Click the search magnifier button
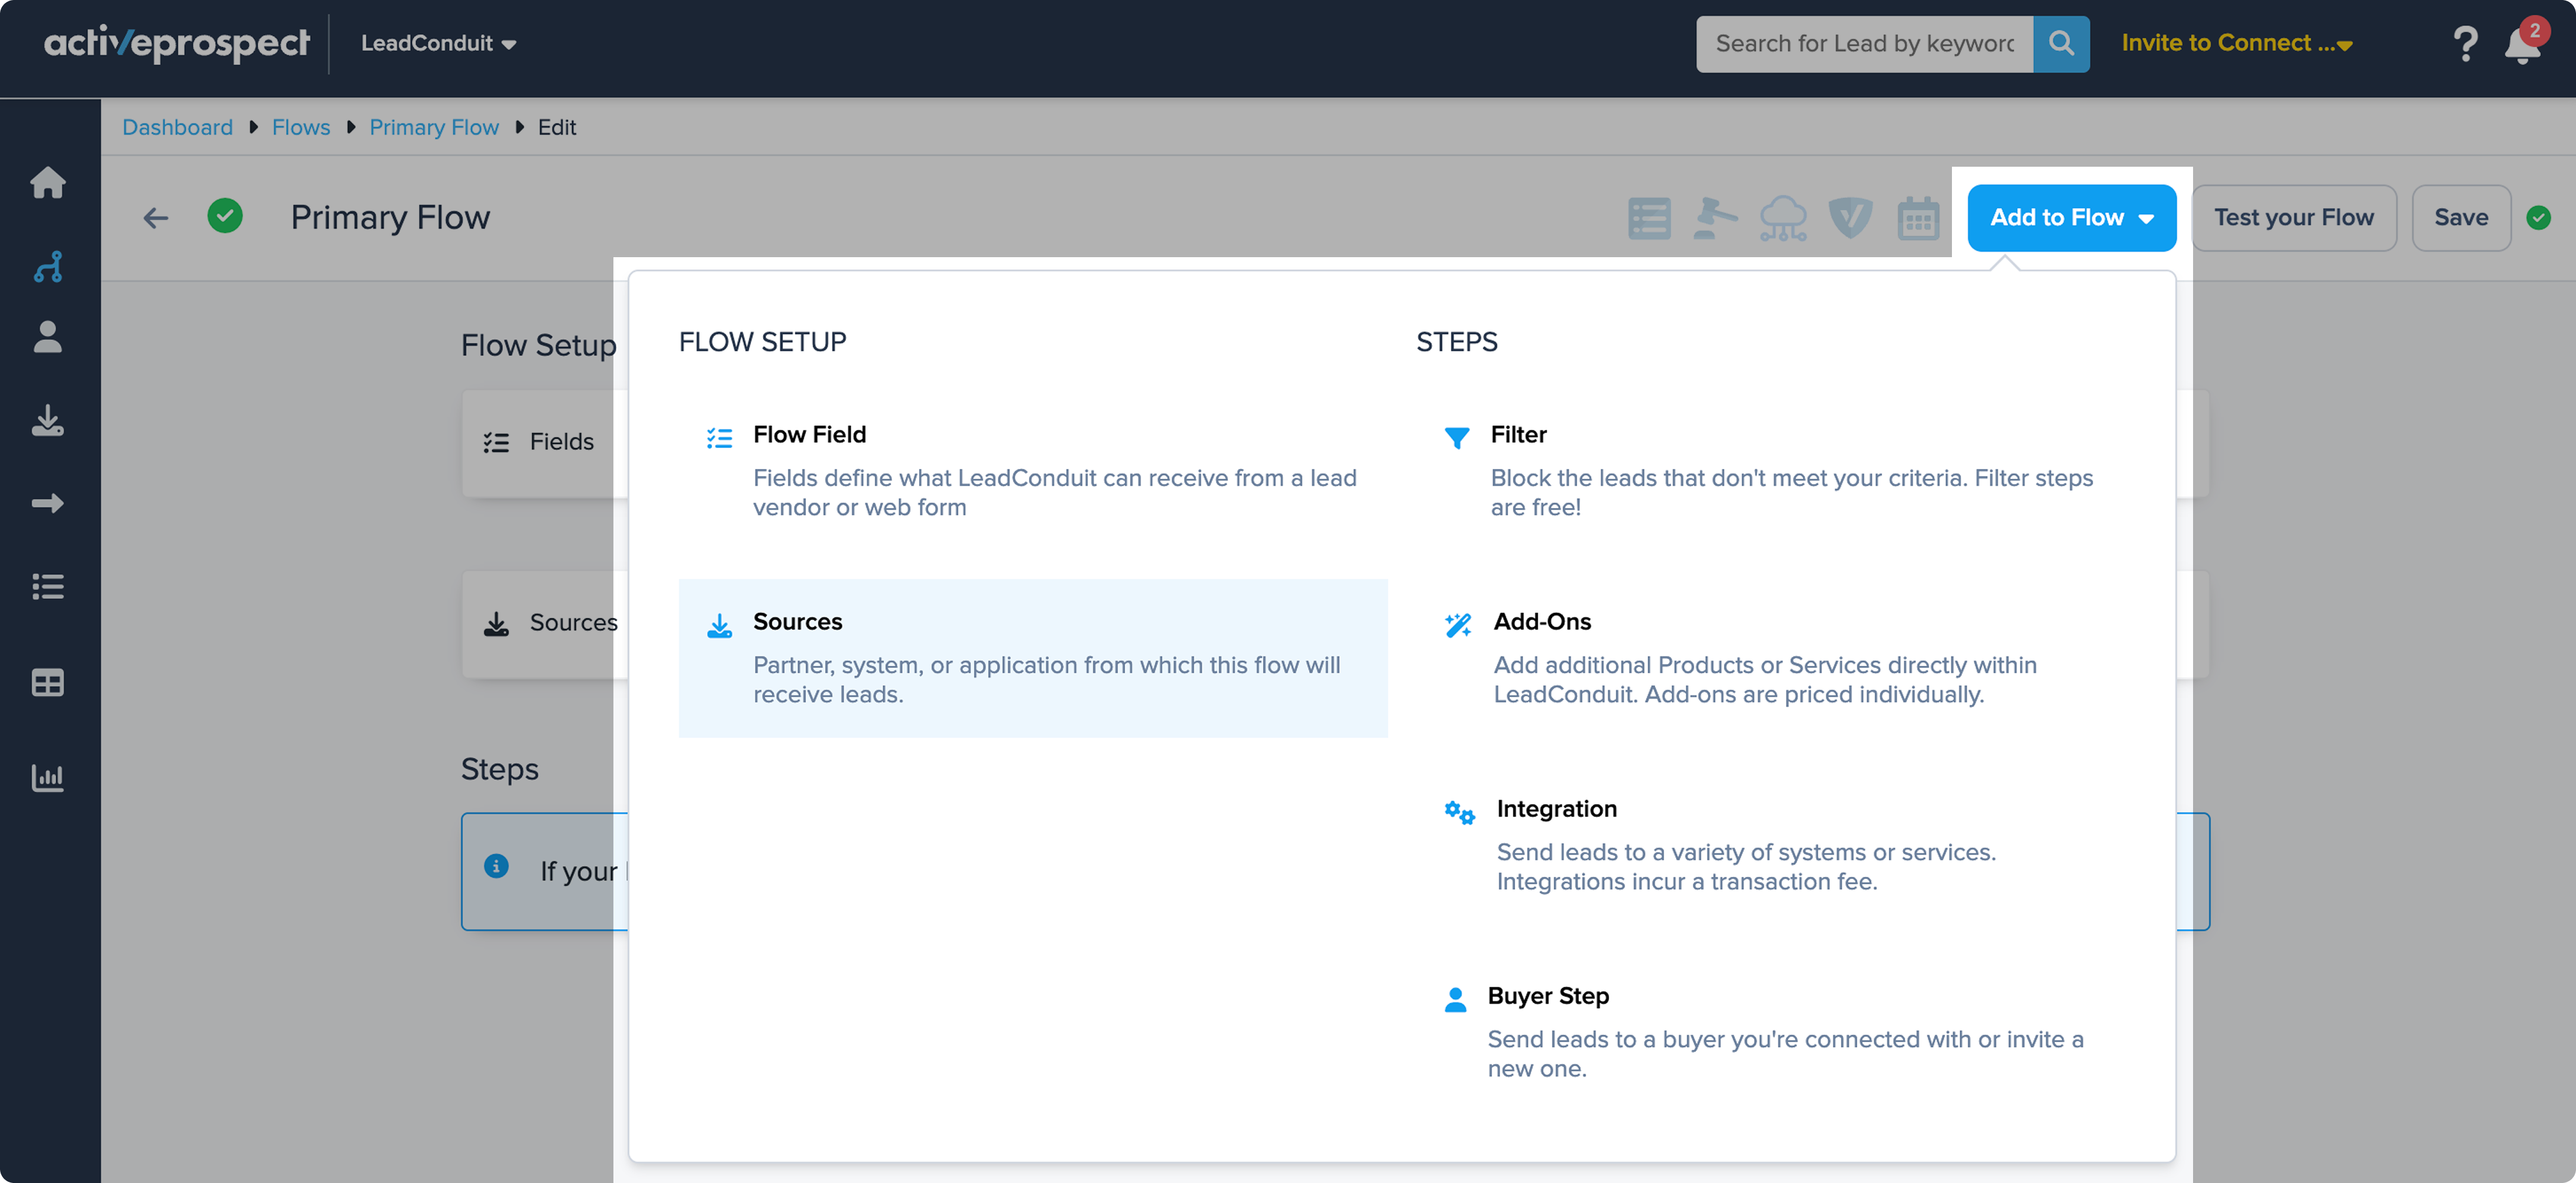 coord(2060,43)
